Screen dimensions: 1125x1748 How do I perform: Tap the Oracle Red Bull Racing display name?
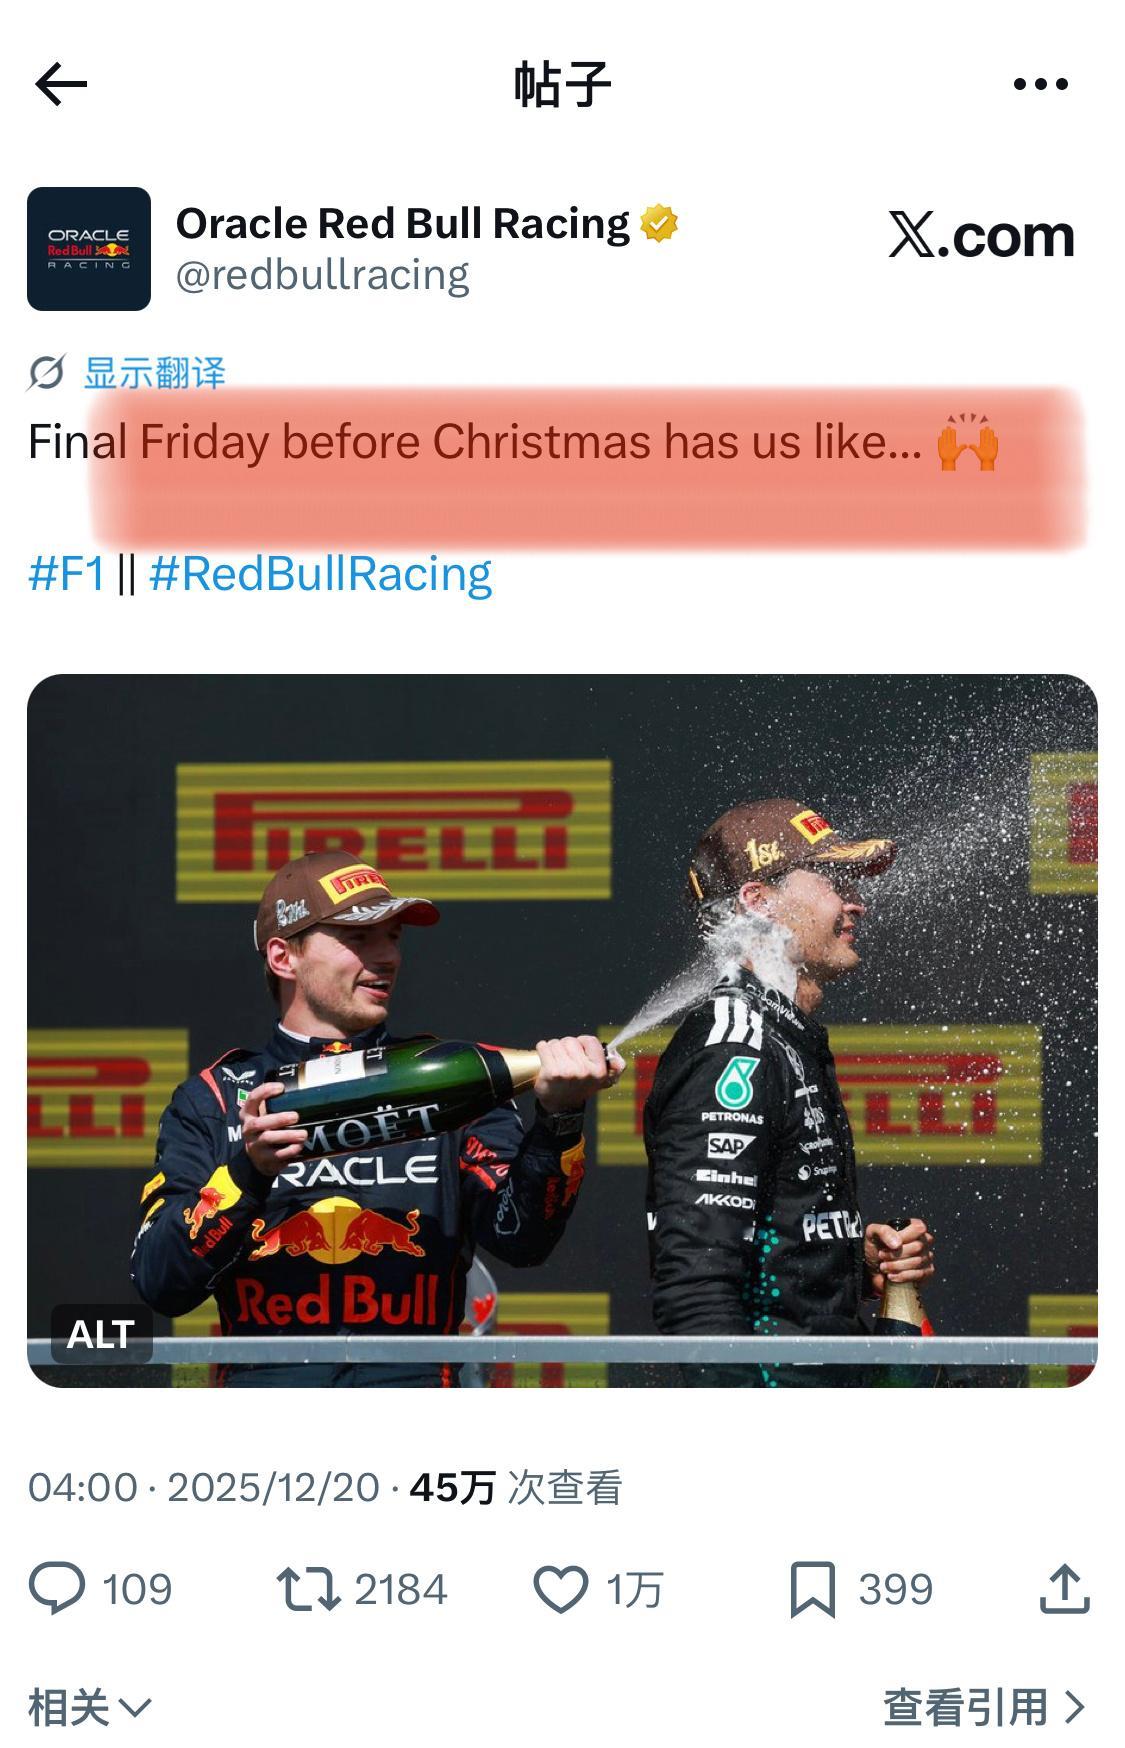403,224
